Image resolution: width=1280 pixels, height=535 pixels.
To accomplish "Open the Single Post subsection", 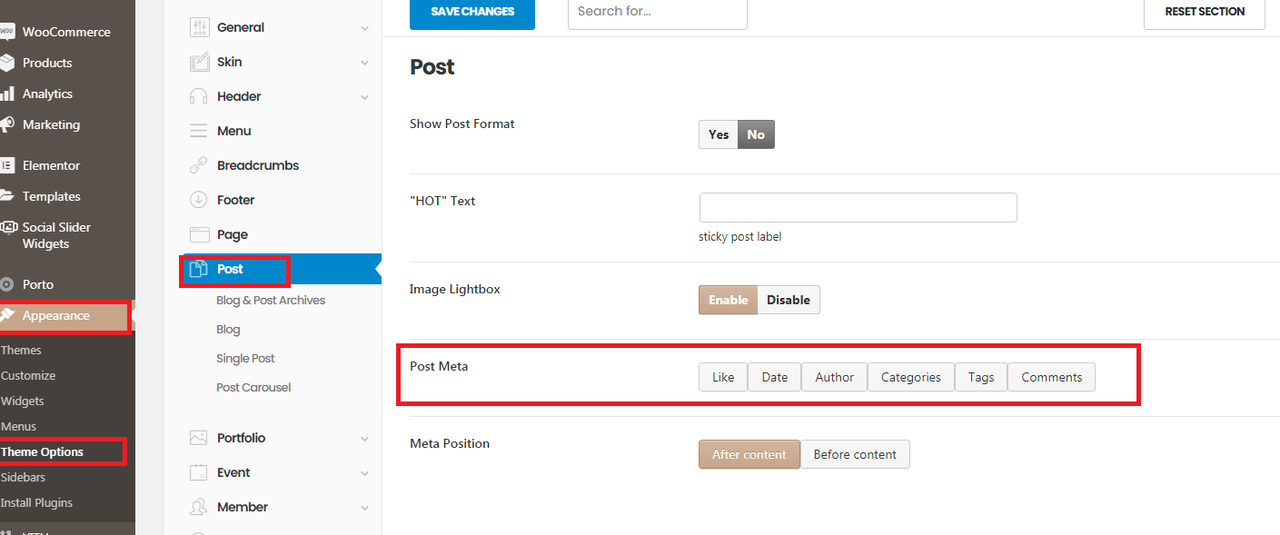I will coord(245,358).
